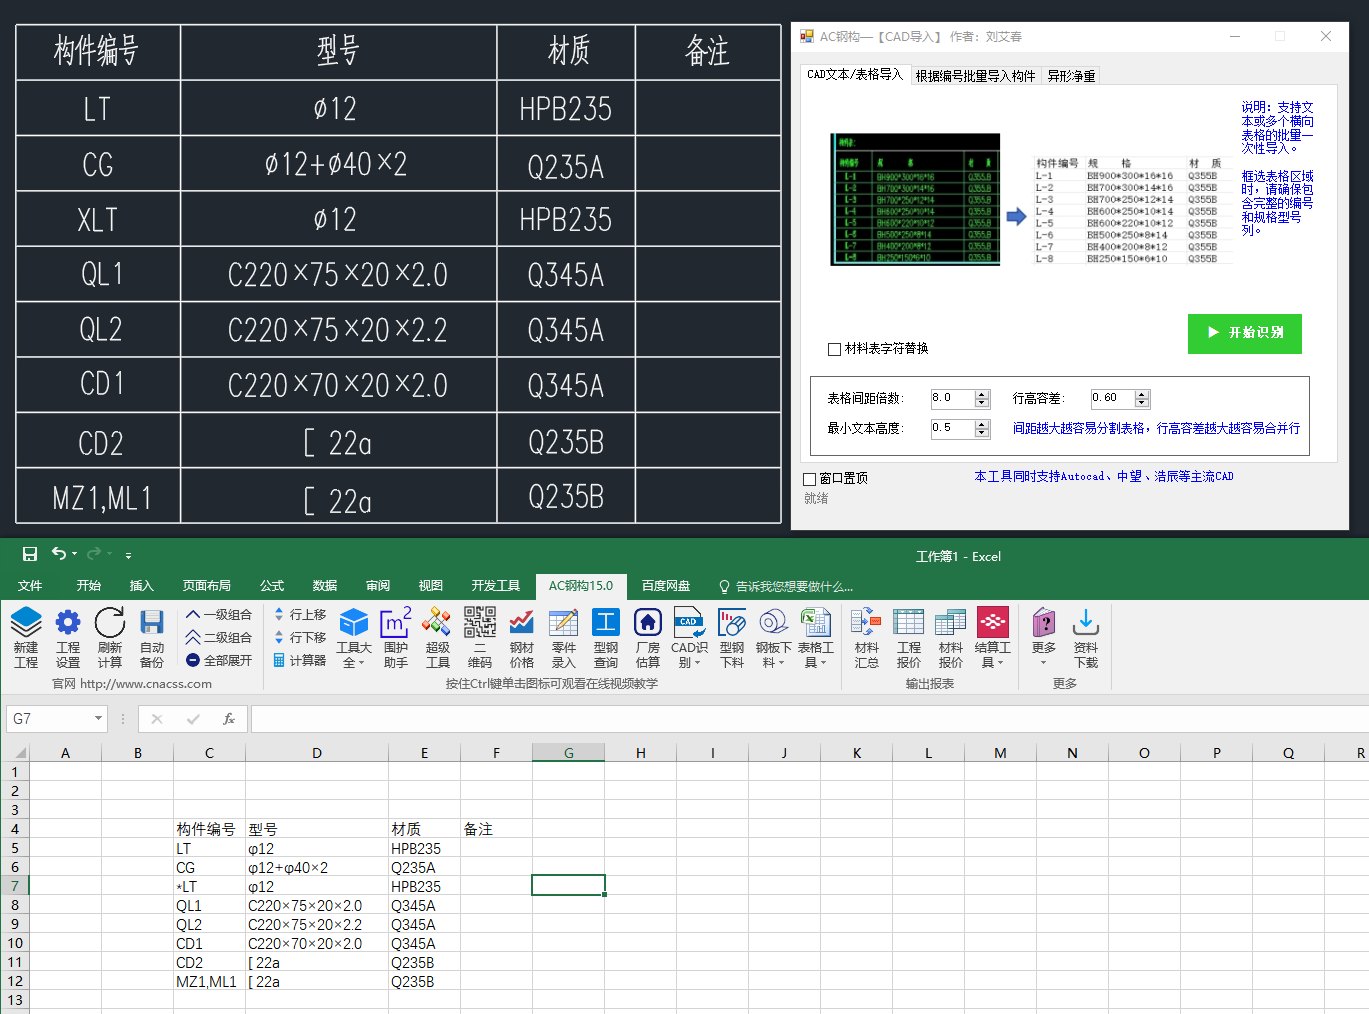1369x1014 pixels.
Task: Click the 结算工具 red icon
Action: click(x=993, y=623)
